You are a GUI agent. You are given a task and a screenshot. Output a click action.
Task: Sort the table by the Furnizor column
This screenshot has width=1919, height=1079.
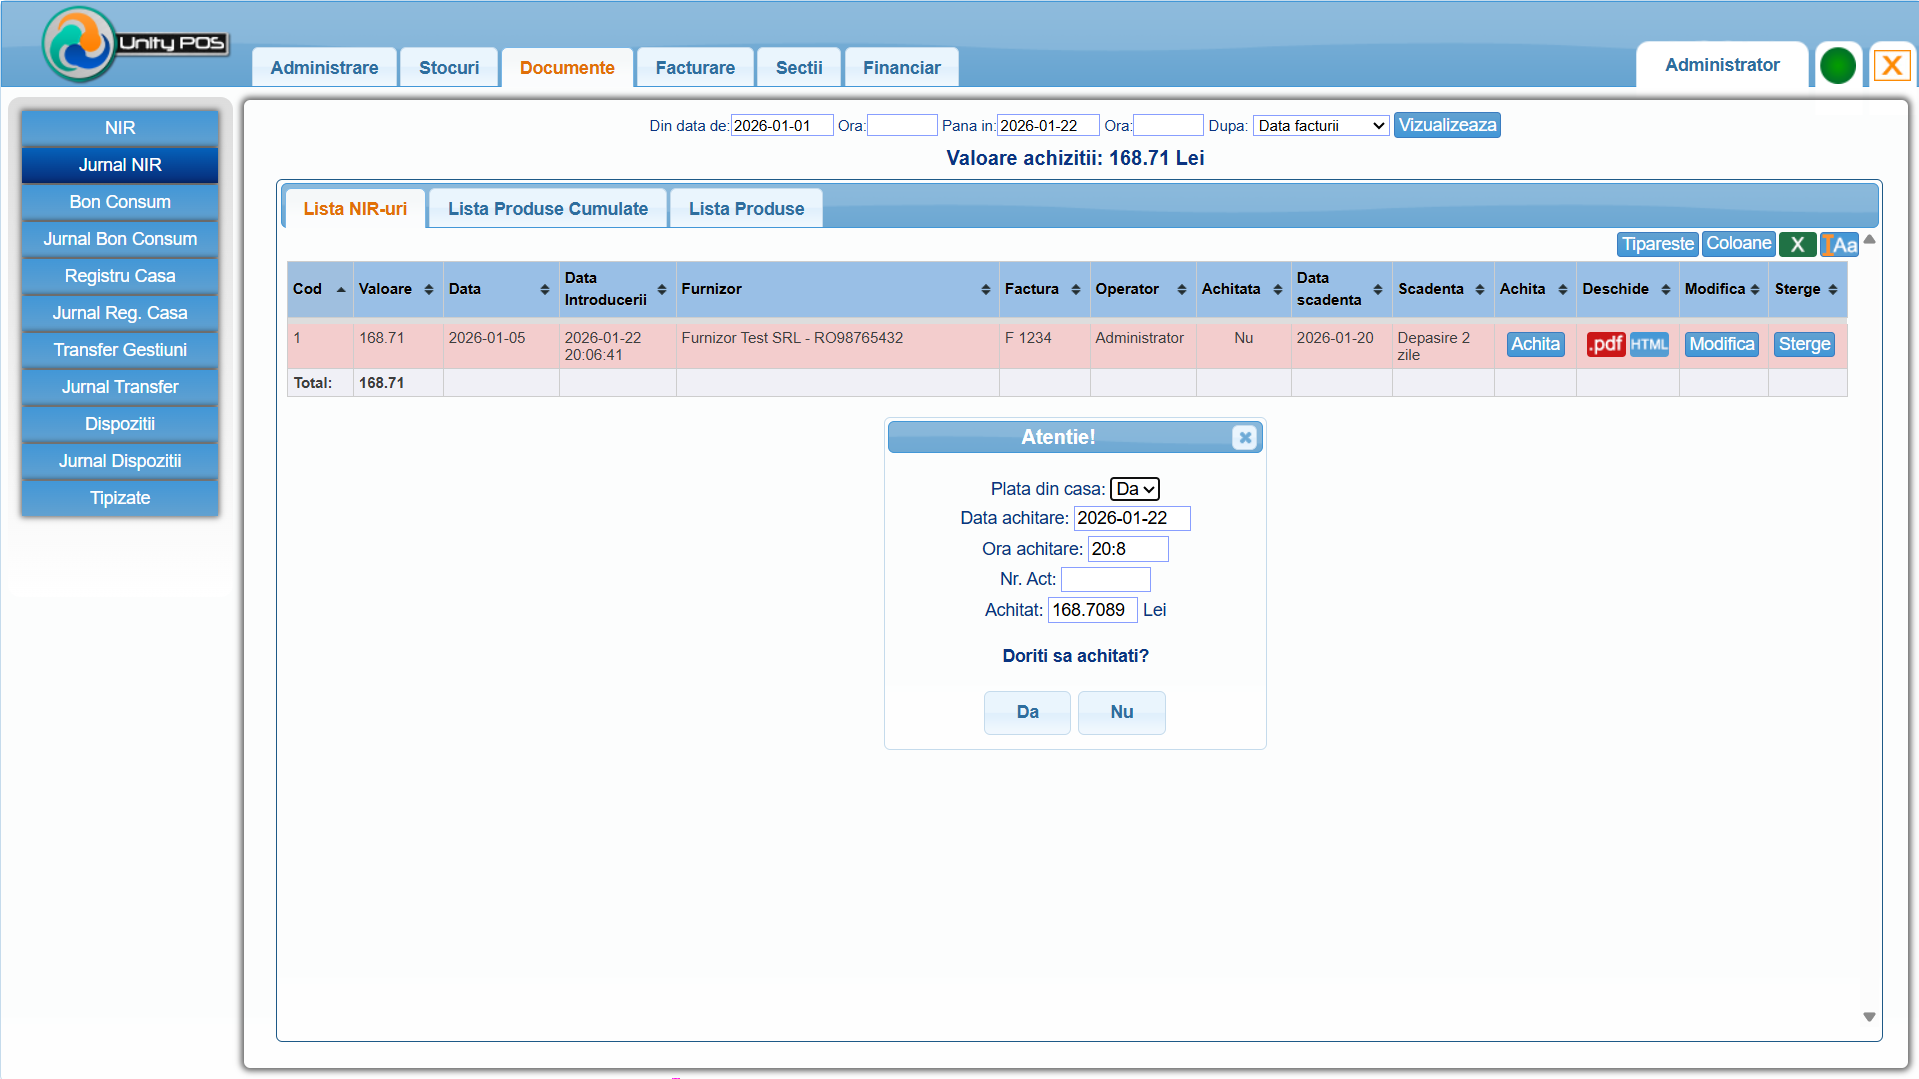836,289
